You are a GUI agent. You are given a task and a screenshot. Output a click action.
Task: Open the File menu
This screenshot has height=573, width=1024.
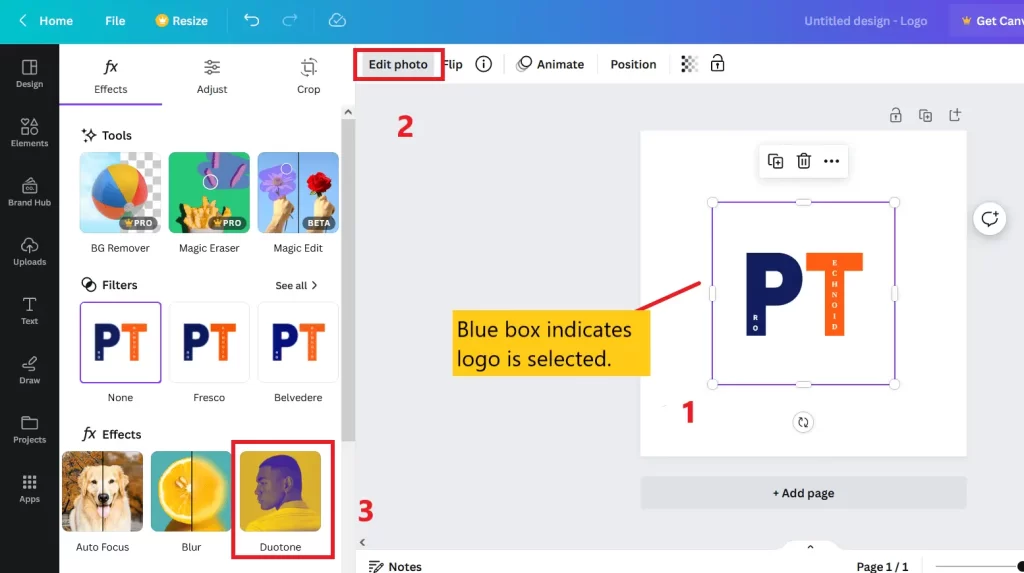[x=115, y=21]
